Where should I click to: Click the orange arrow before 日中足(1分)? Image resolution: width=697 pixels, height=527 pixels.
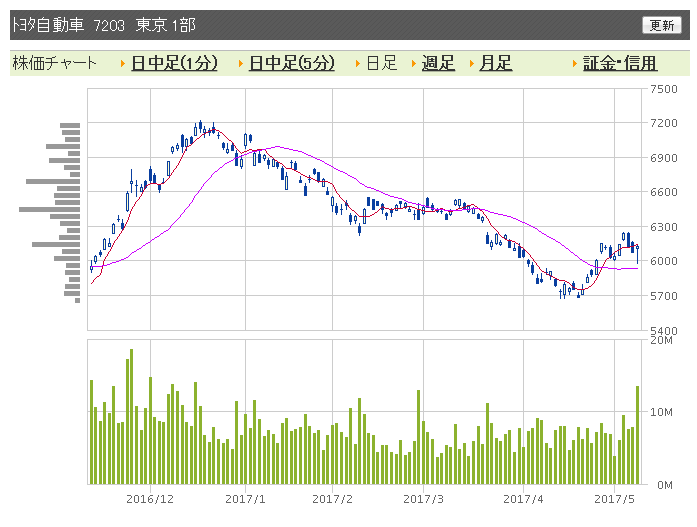coord(123,64)
